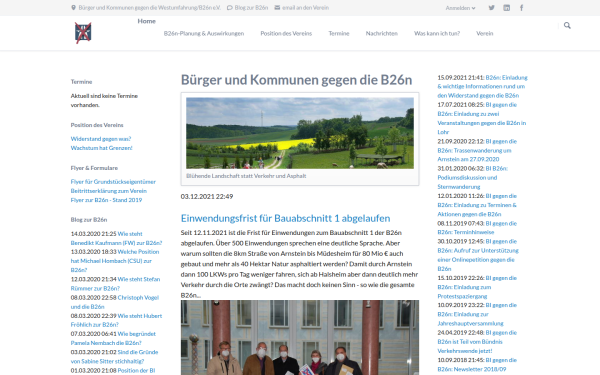The width and height of the screenshot is (600, 375).
Task: Open Trassenwanderung um Arnstein am 27.09.2020
Action: click(477, 150)
